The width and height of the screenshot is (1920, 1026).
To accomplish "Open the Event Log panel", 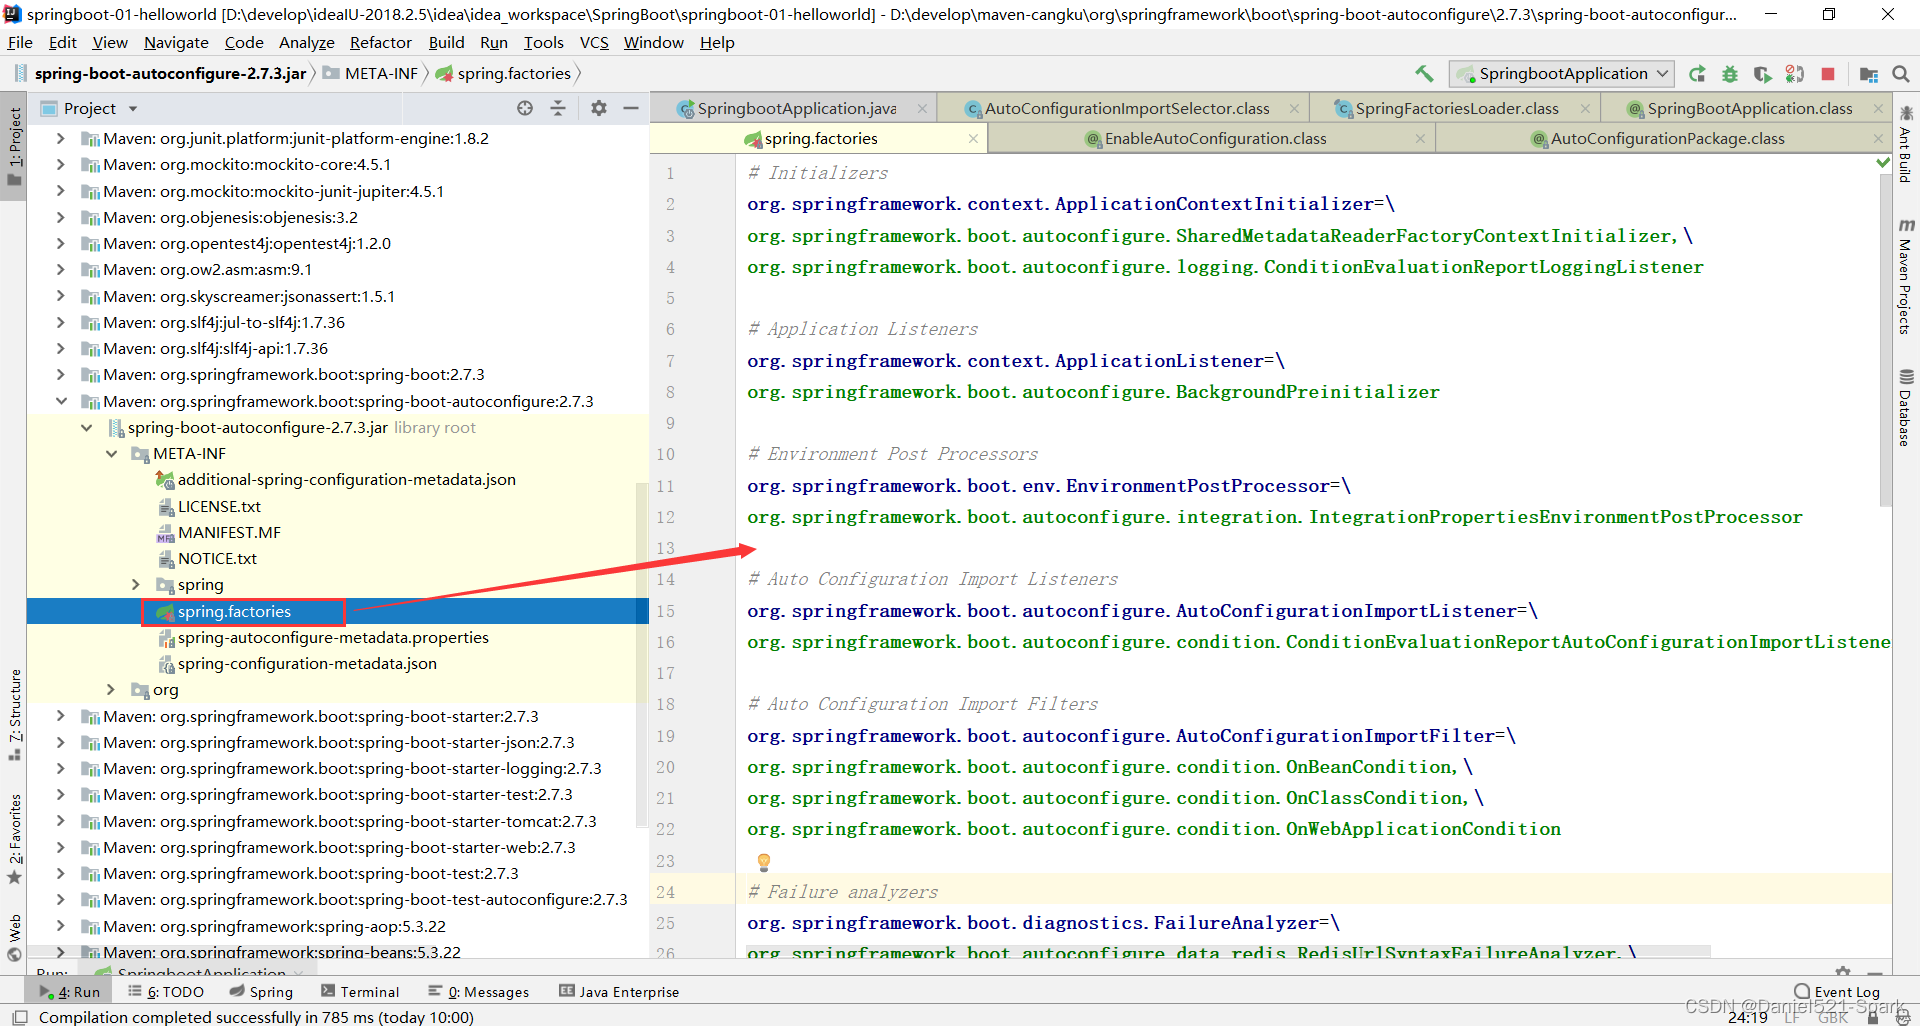I will (x=1837, y=992).
